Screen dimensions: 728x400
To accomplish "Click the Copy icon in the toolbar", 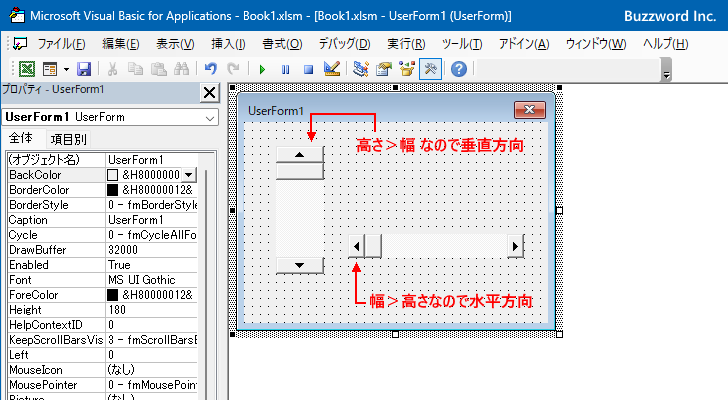I will click(x=135, y=70).
